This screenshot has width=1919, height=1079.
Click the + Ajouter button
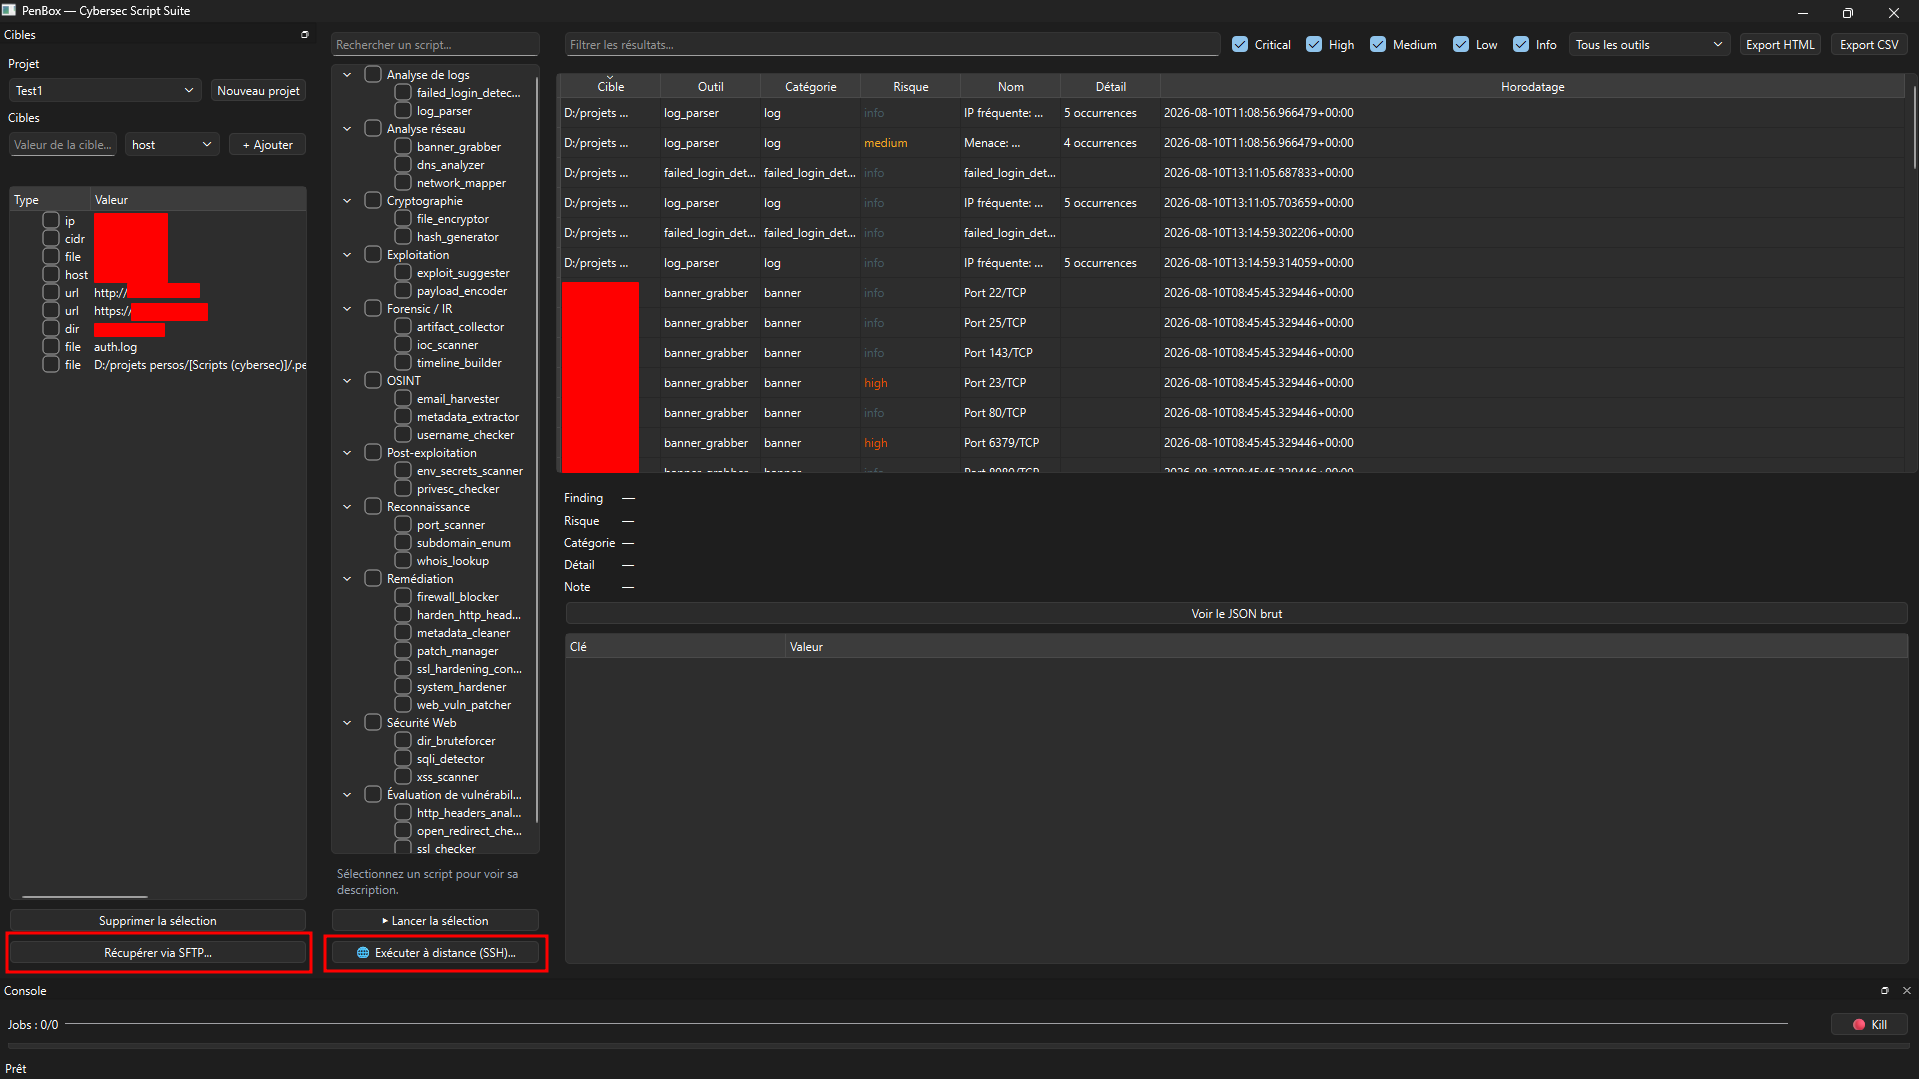[x=267, y=145]
